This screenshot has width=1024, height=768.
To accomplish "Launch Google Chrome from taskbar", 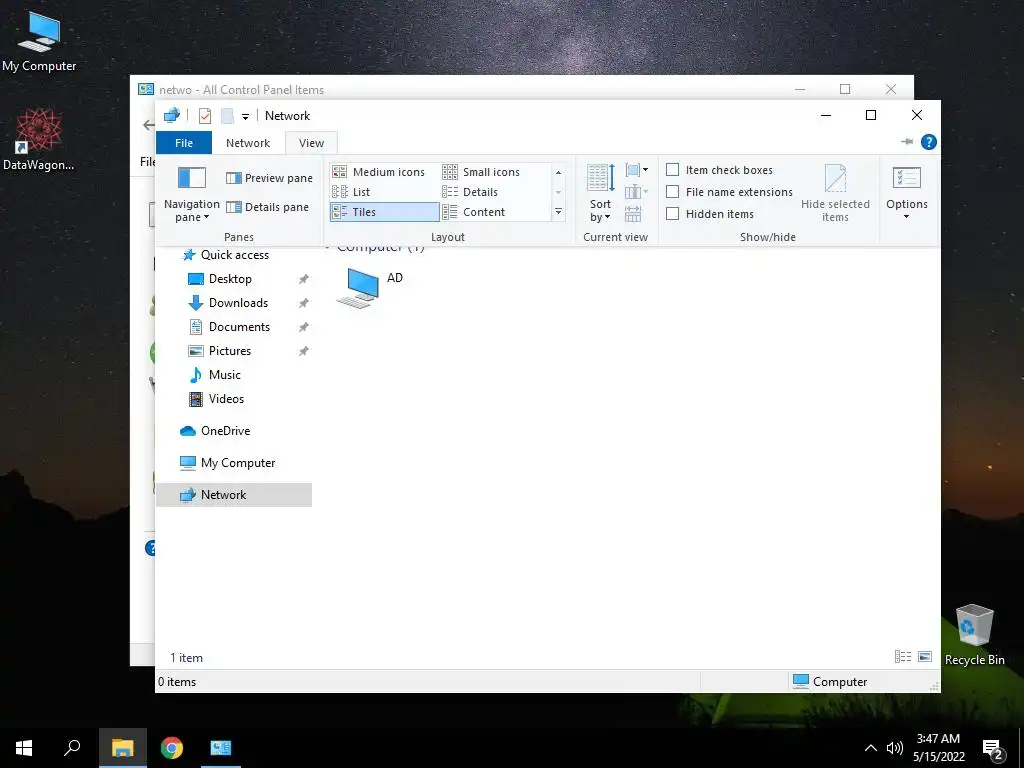I will [172, 748].
